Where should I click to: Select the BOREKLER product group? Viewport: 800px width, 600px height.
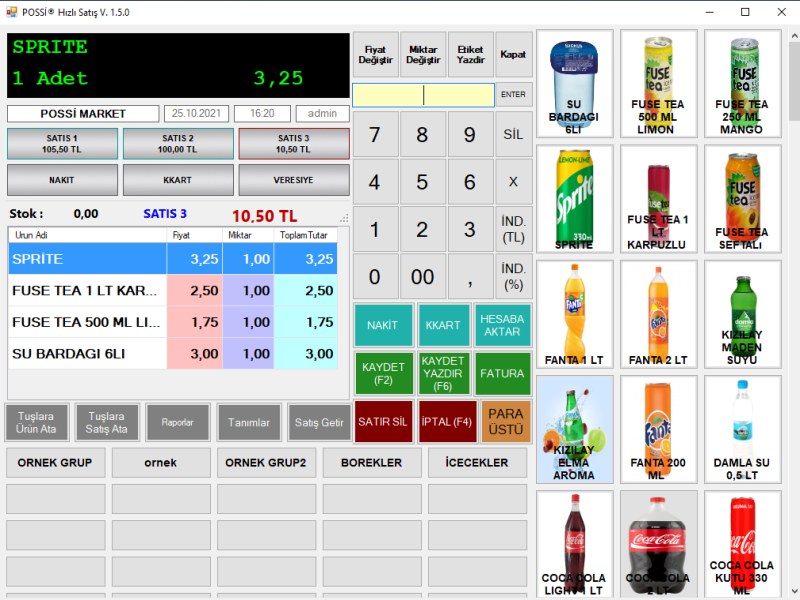(x=372, y=463)
